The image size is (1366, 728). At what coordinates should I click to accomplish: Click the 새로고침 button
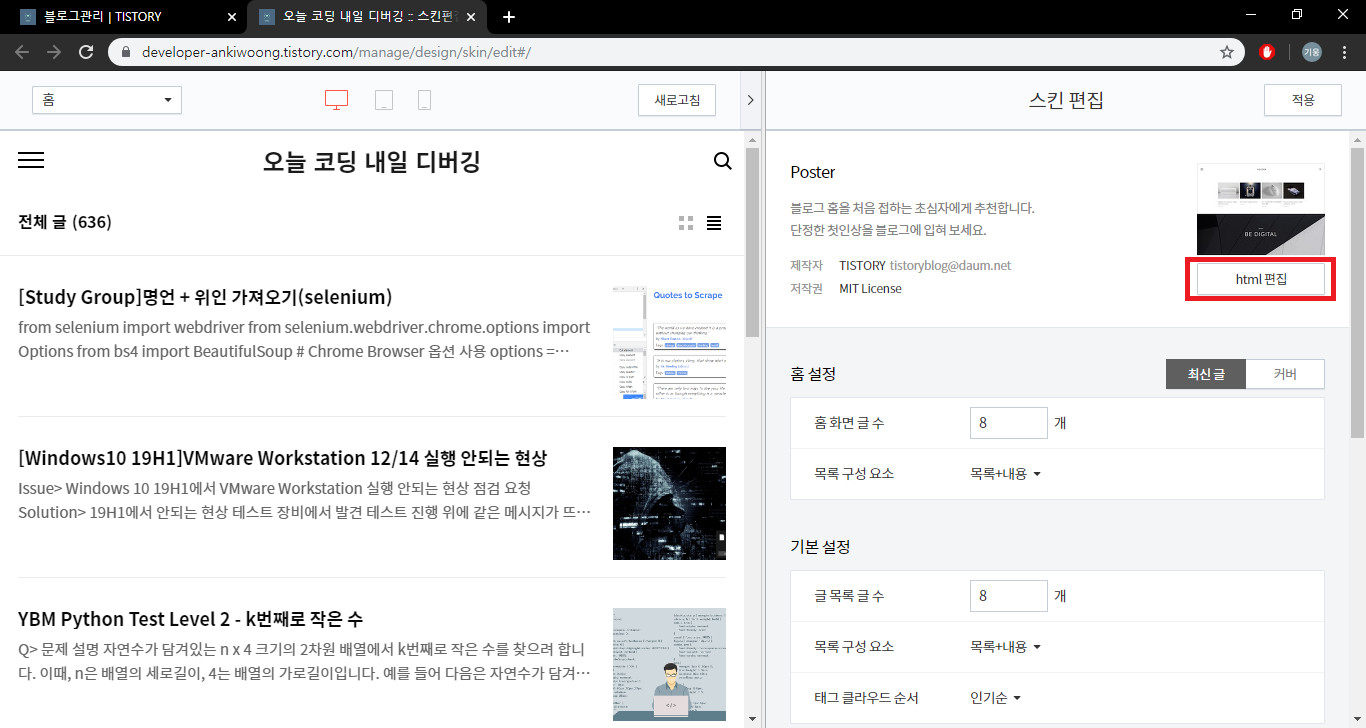coord(677,100)
